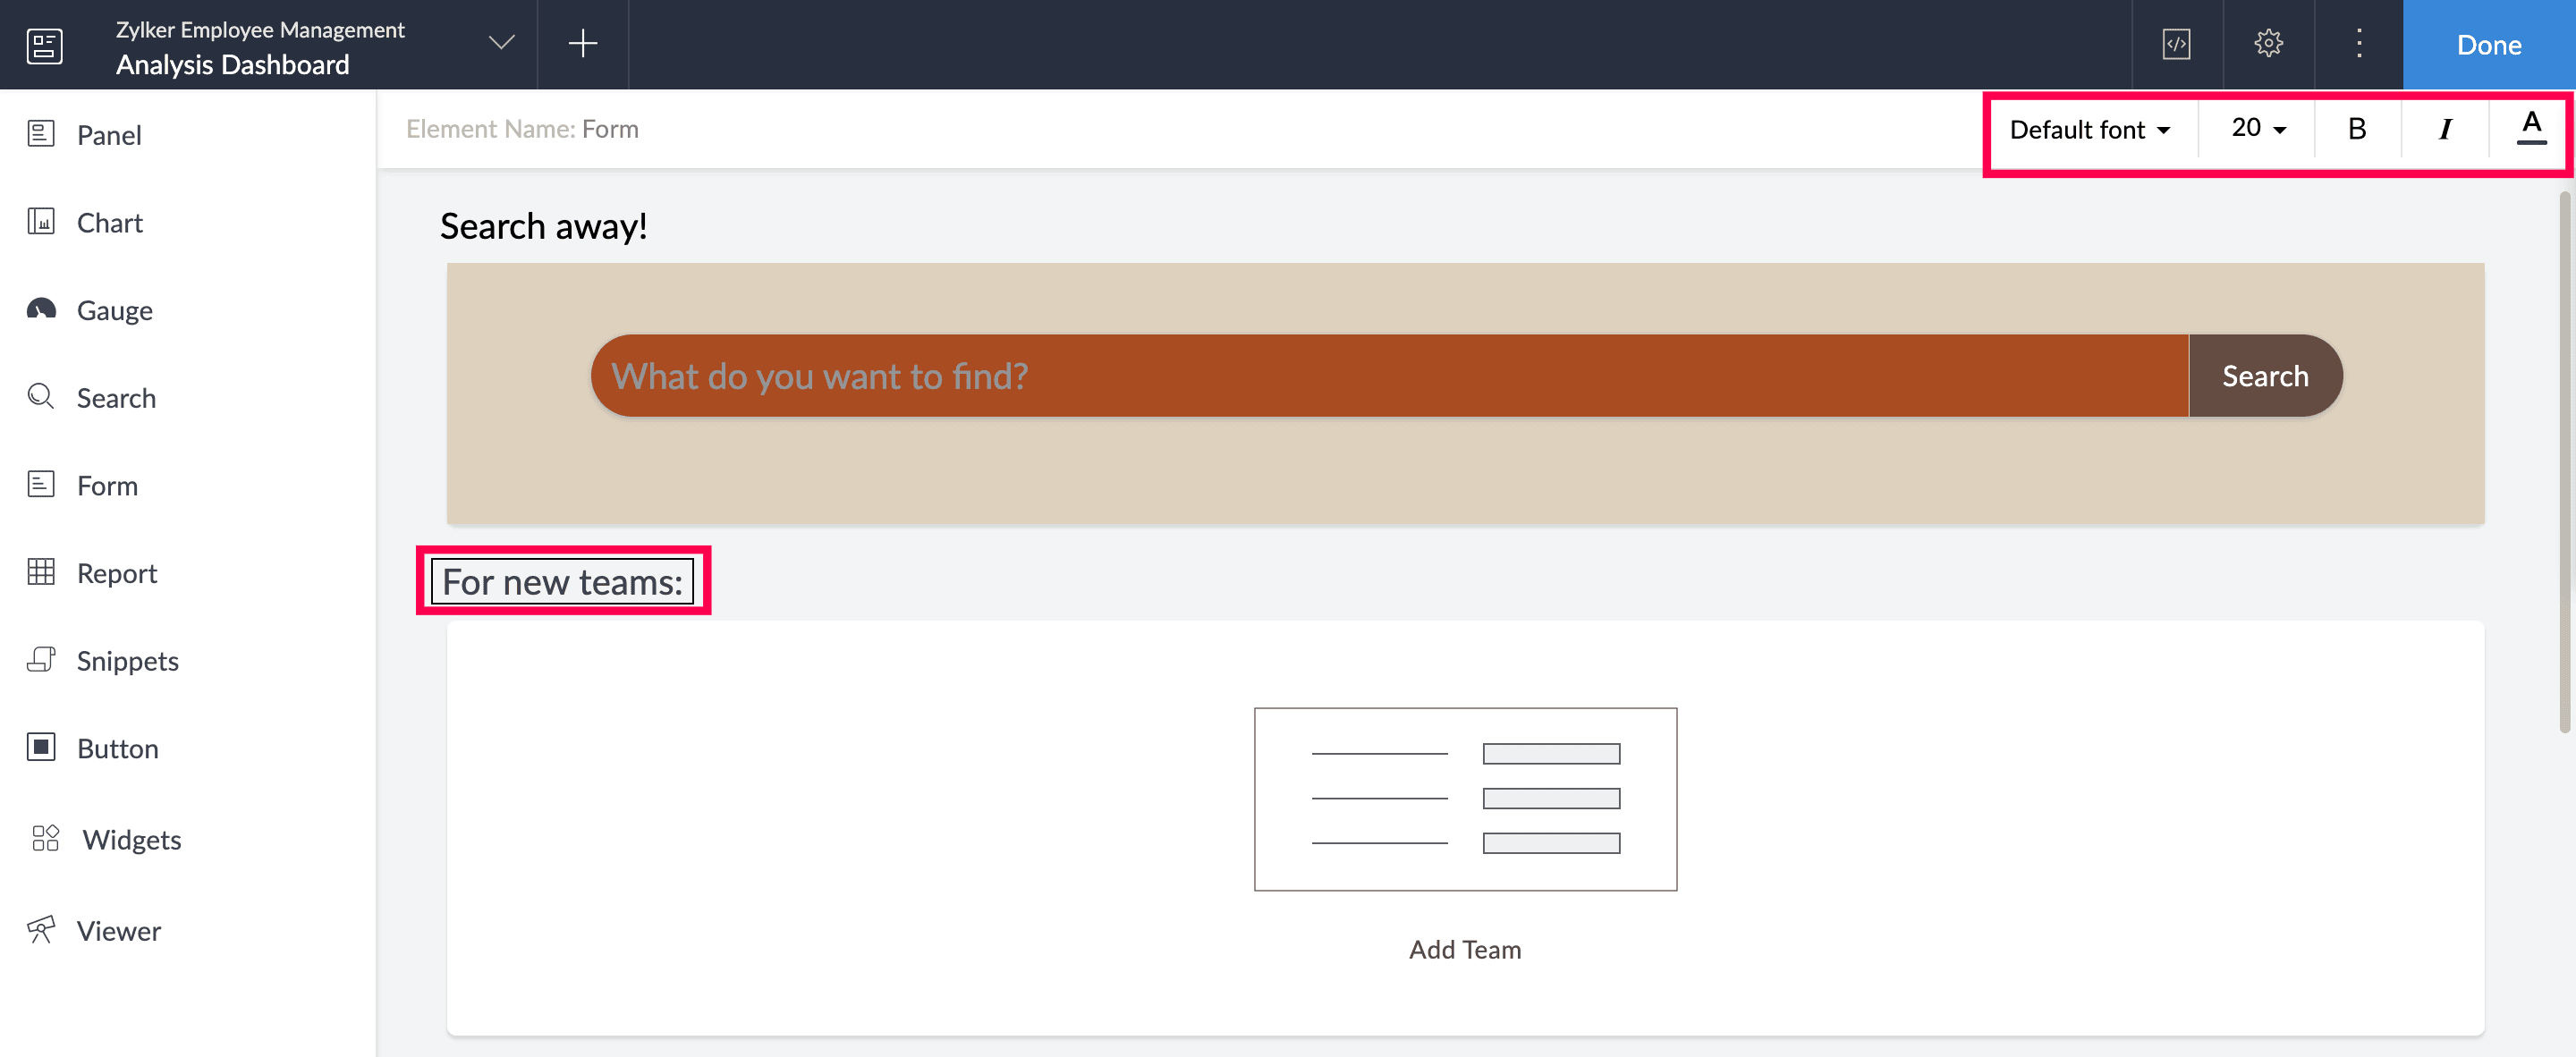Click the Panel element icon in sidebar
The width and height of the screenshot is (2576, 1057).
[x=41, y=134]
